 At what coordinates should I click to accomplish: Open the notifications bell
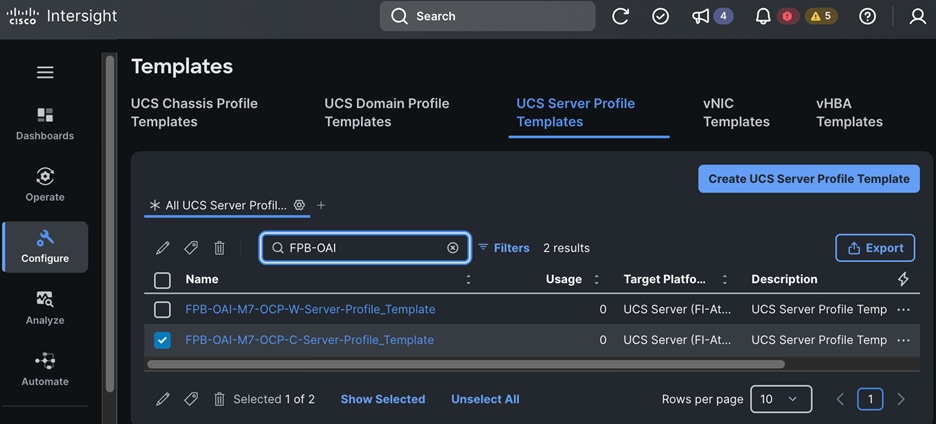point(763,16)
